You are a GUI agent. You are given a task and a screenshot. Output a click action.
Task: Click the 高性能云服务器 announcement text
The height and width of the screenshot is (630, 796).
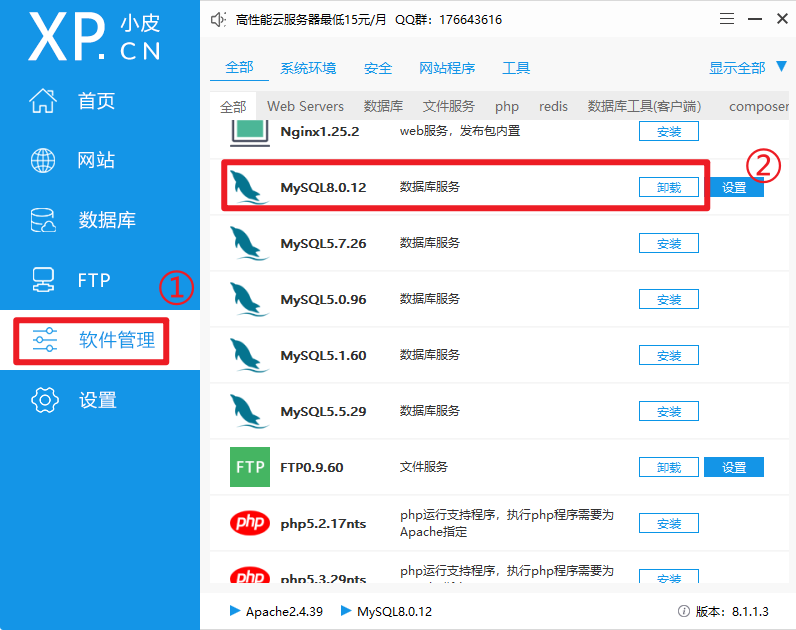(311, 20)
